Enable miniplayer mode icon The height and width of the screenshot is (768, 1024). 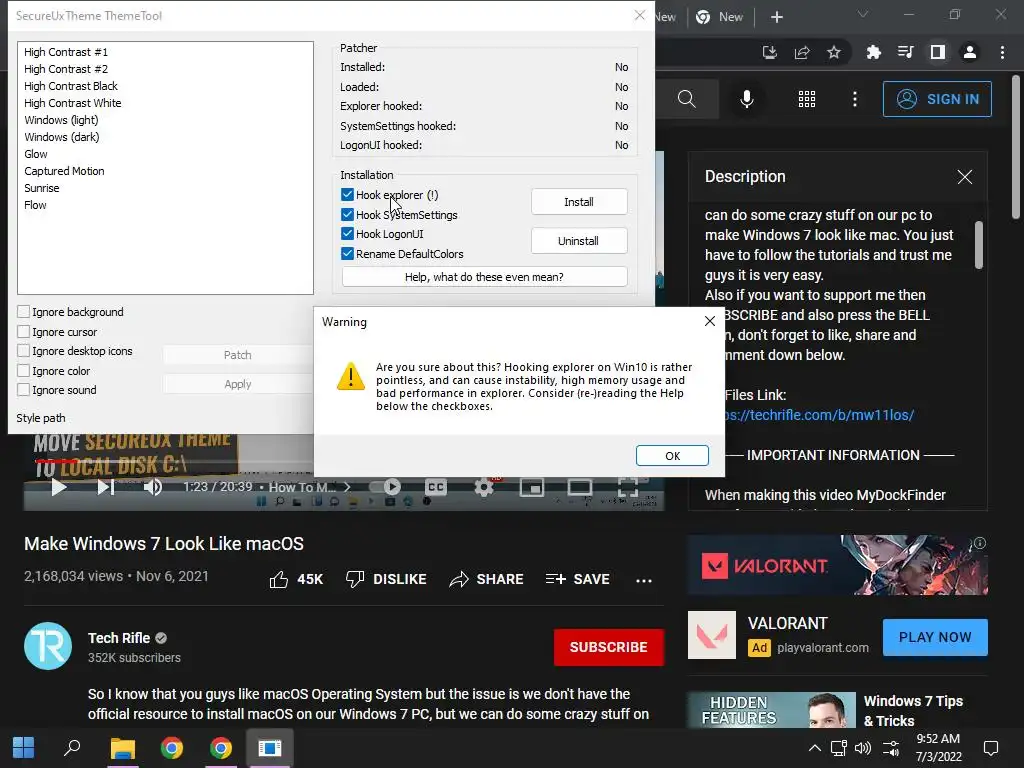click(532, 487)
